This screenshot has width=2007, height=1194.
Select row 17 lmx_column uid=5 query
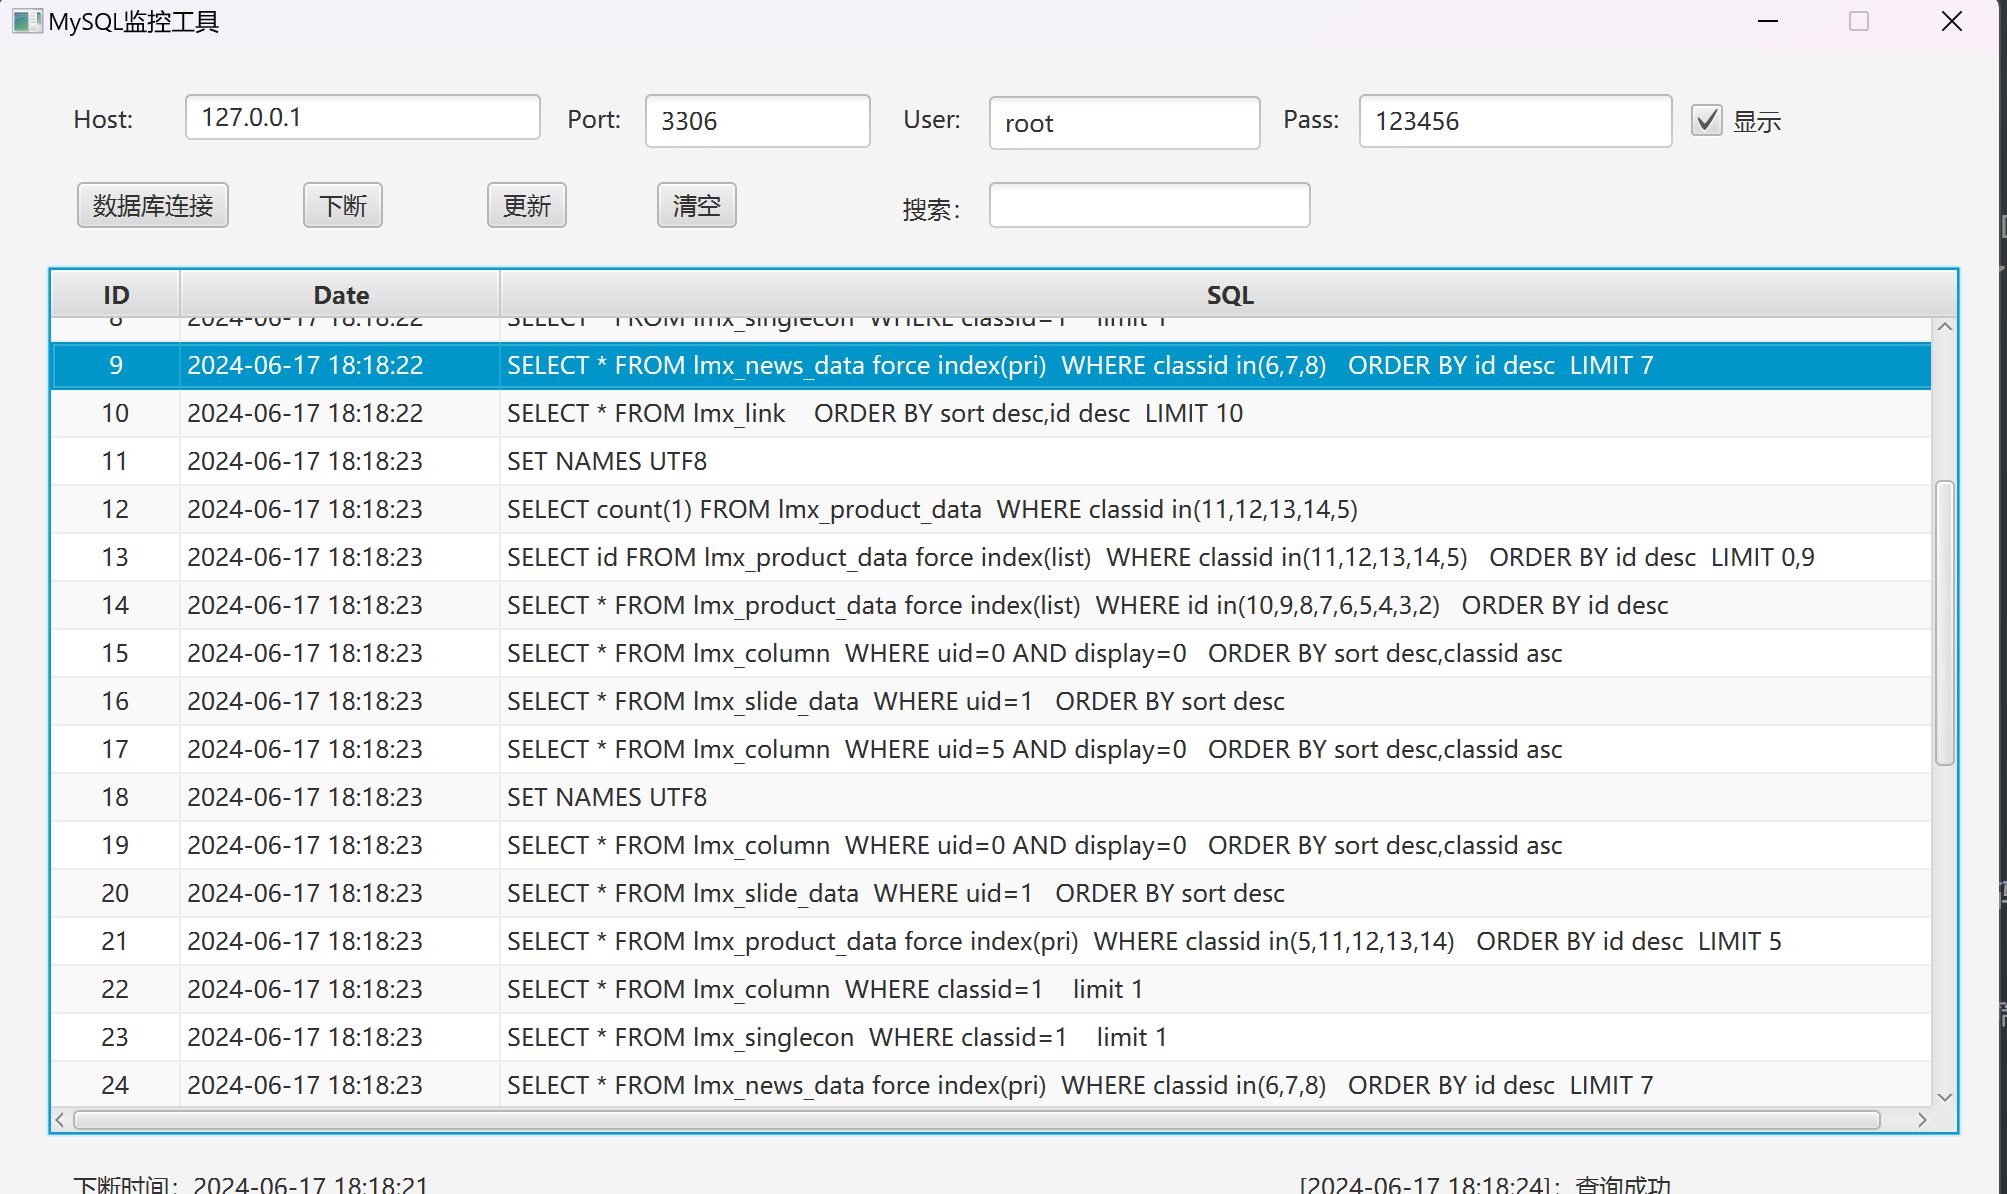(x=991, y=749)
